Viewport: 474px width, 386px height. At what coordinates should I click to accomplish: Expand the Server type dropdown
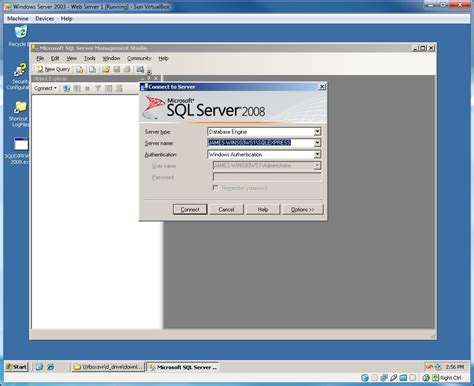coord(317,132)
